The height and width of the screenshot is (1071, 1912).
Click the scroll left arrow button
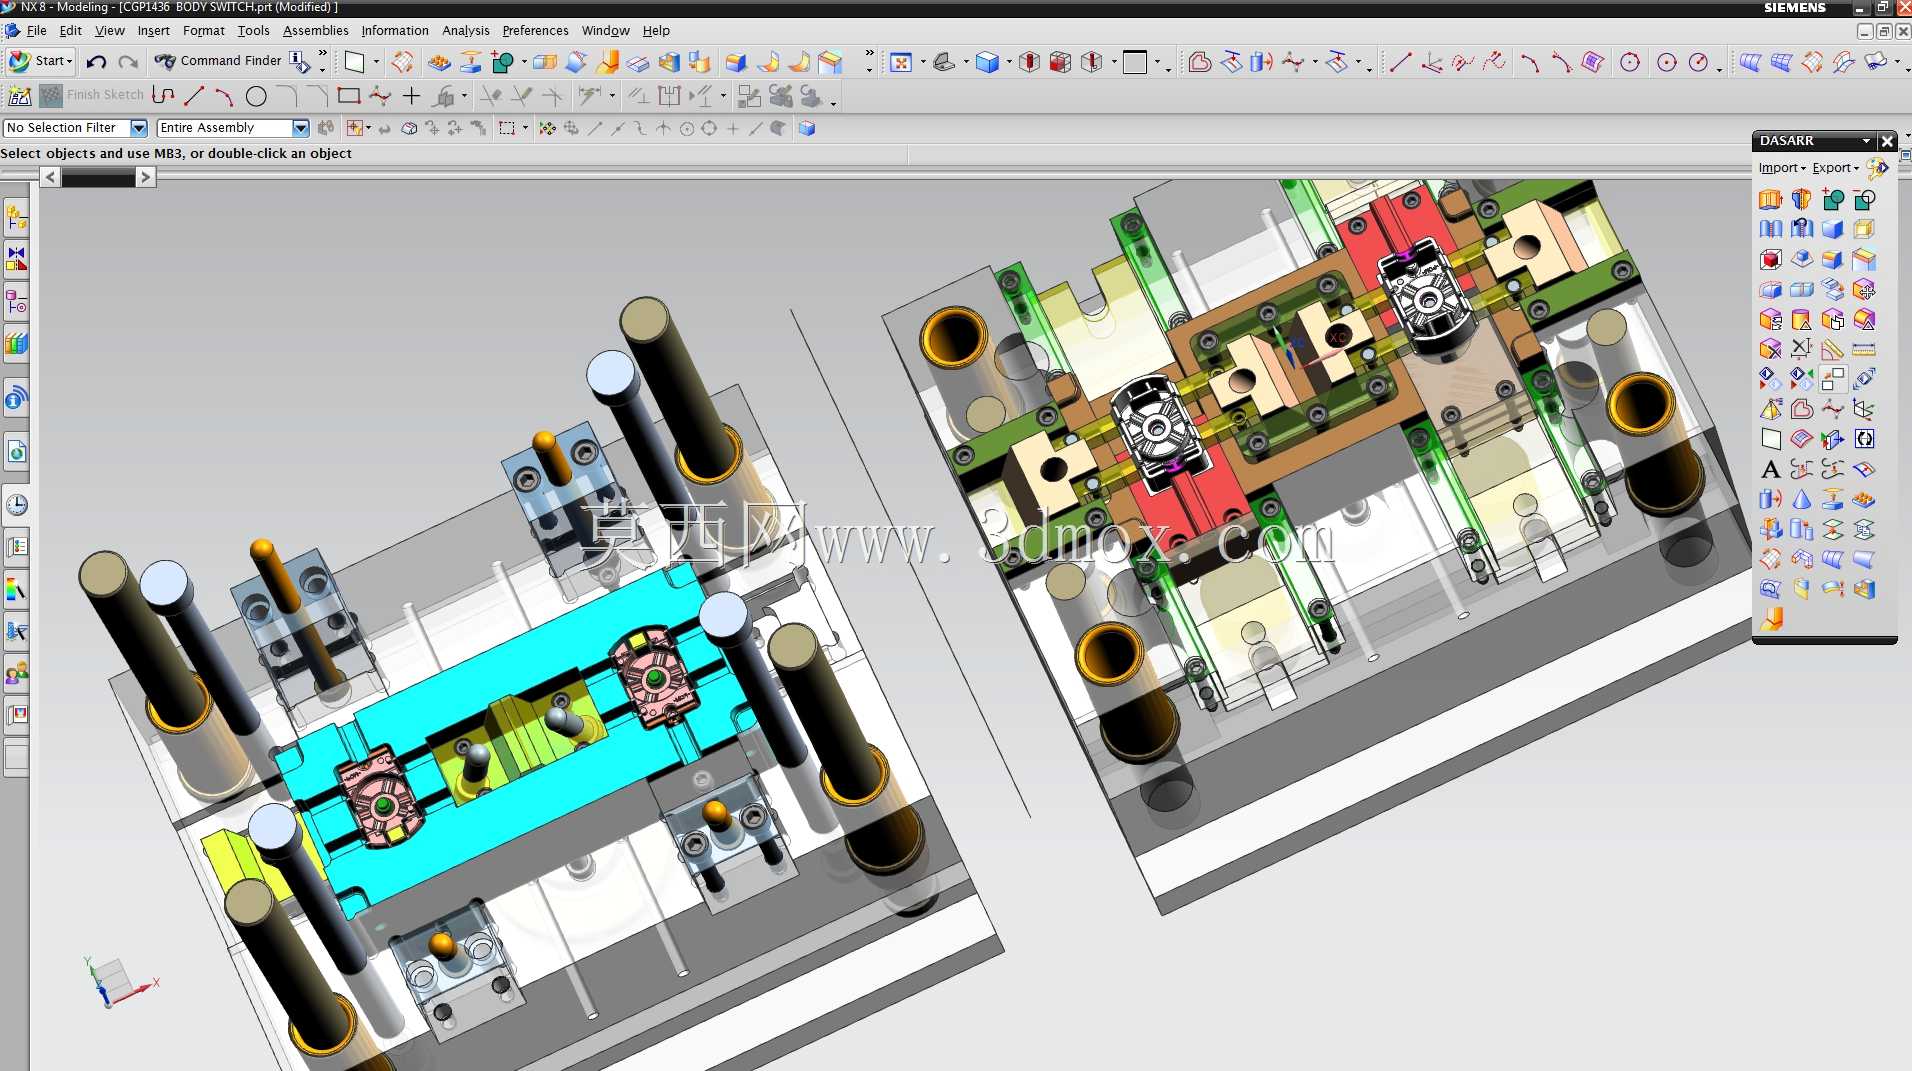coord(50,177)
